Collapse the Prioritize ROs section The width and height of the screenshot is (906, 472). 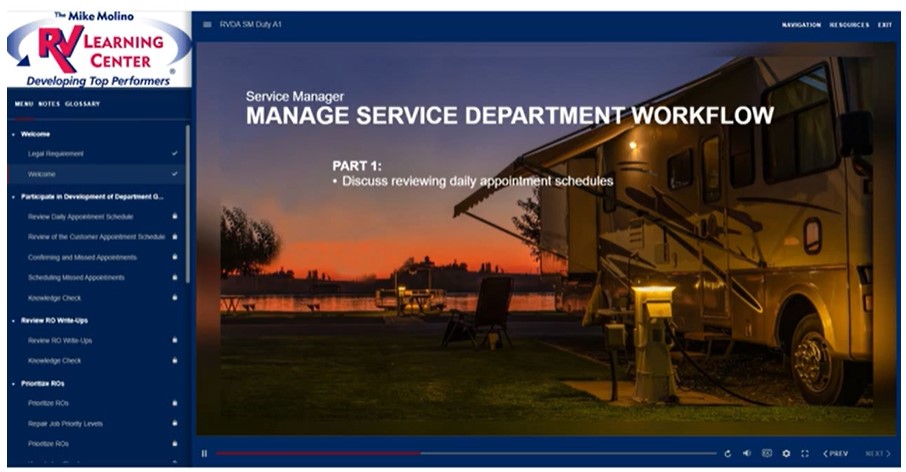pos(14,383)
